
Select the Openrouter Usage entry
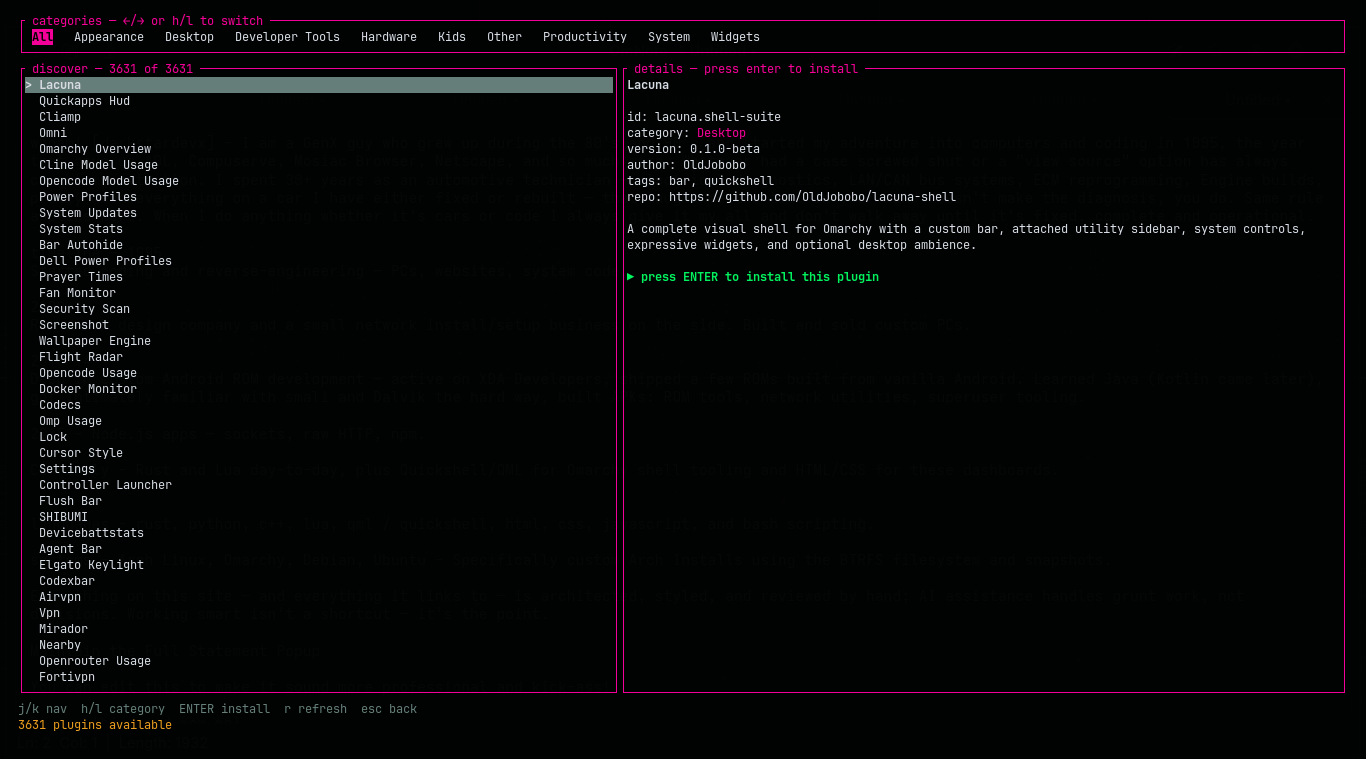coord(319,661)
